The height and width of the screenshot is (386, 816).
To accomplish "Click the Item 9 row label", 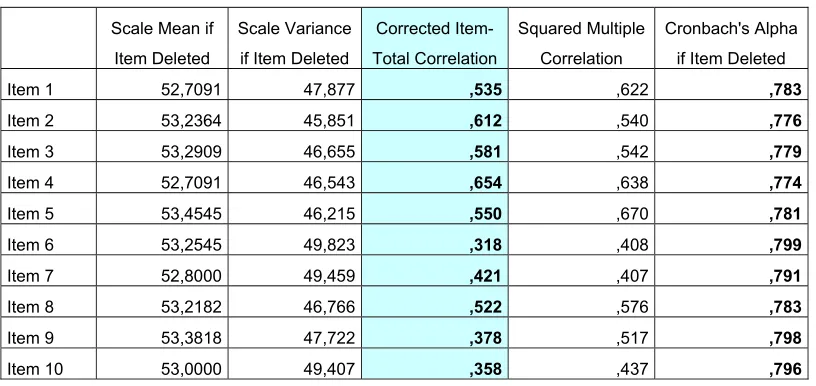I will (x=30, y=339).
